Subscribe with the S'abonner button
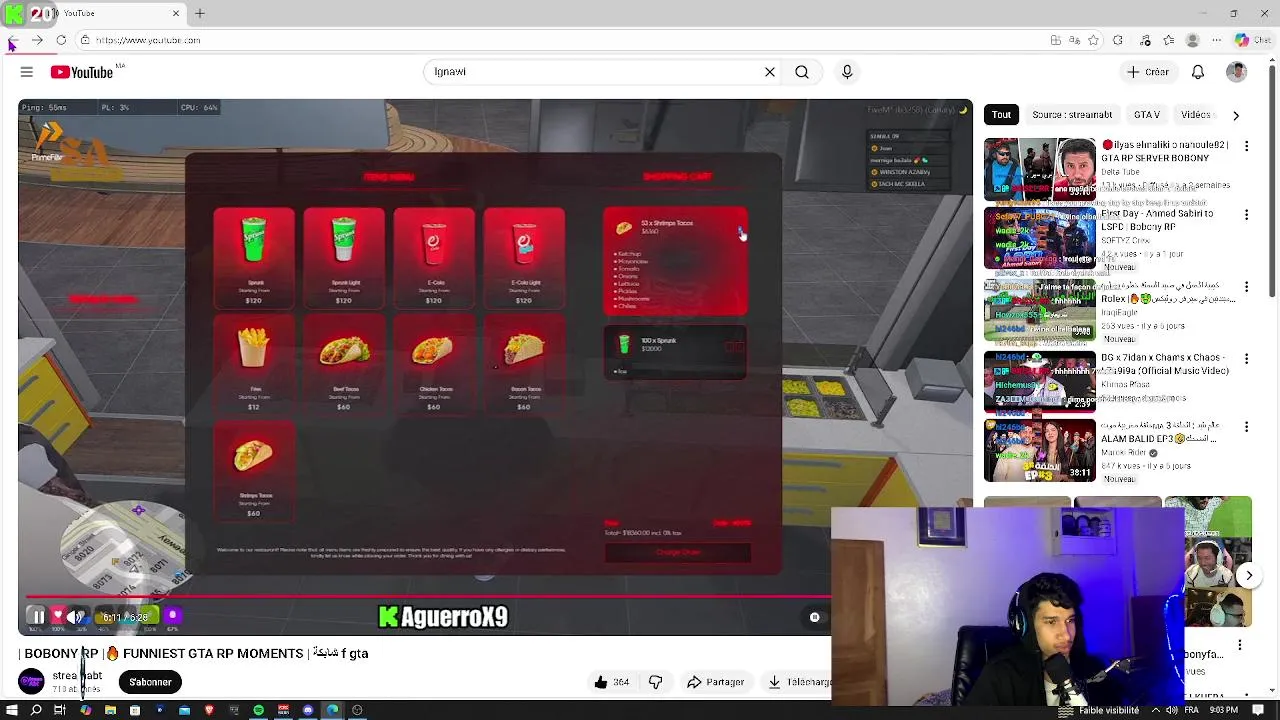 150,682
